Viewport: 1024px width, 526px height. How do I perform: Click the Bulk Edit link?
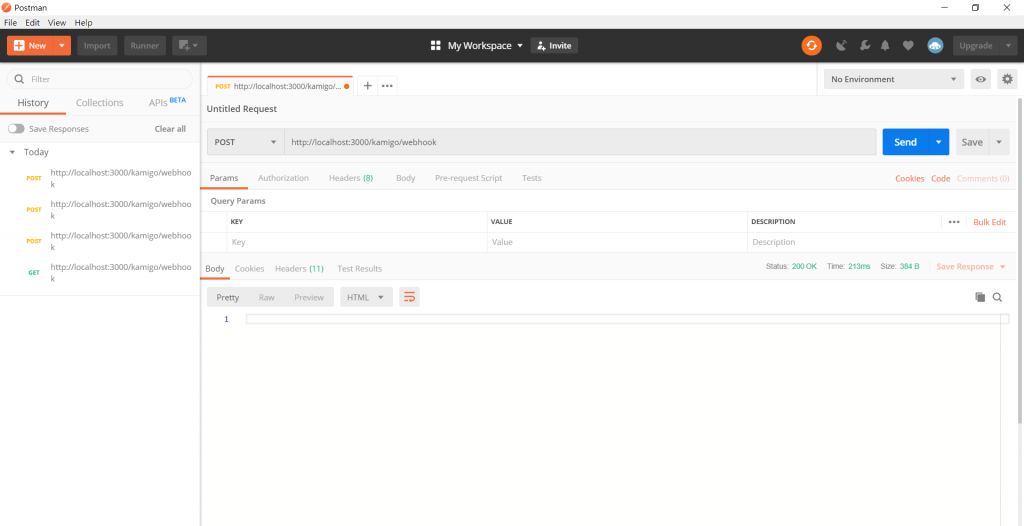coord(989,222)
